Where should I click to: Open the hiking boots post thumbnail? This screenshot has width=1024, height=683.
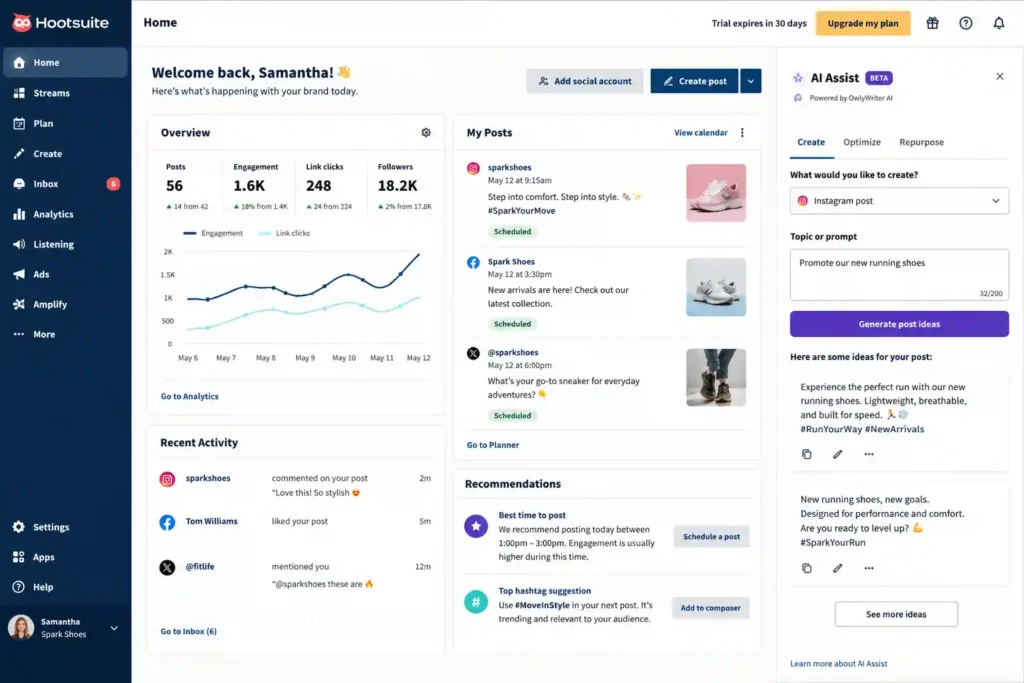716,377
